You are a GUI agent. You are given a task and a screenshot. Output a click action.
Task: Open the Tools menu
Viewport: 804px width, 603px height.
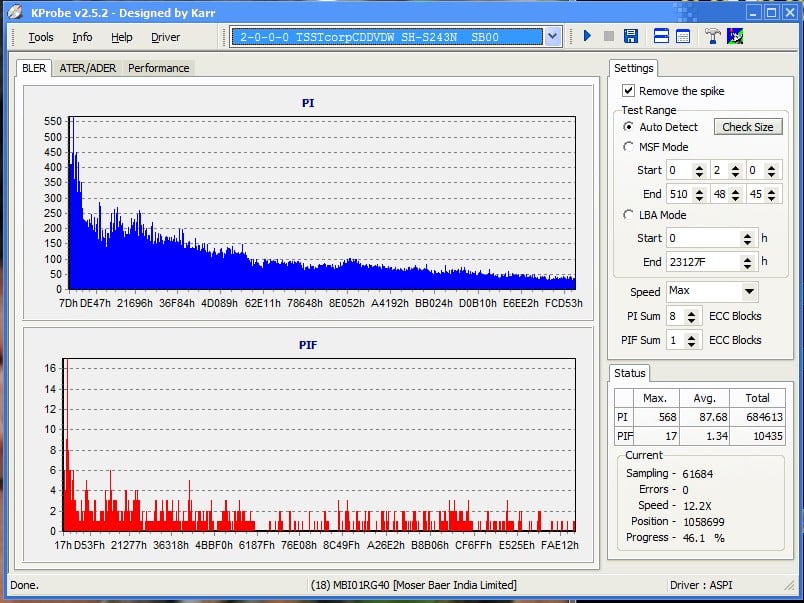point(41,37)
